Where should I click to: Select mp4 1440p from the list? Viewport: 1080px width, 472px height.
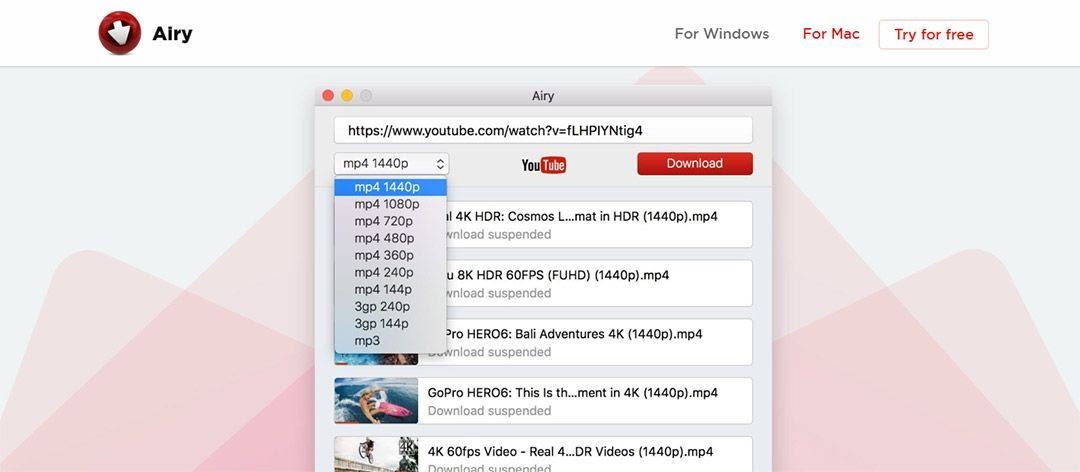tap(391, 187)
